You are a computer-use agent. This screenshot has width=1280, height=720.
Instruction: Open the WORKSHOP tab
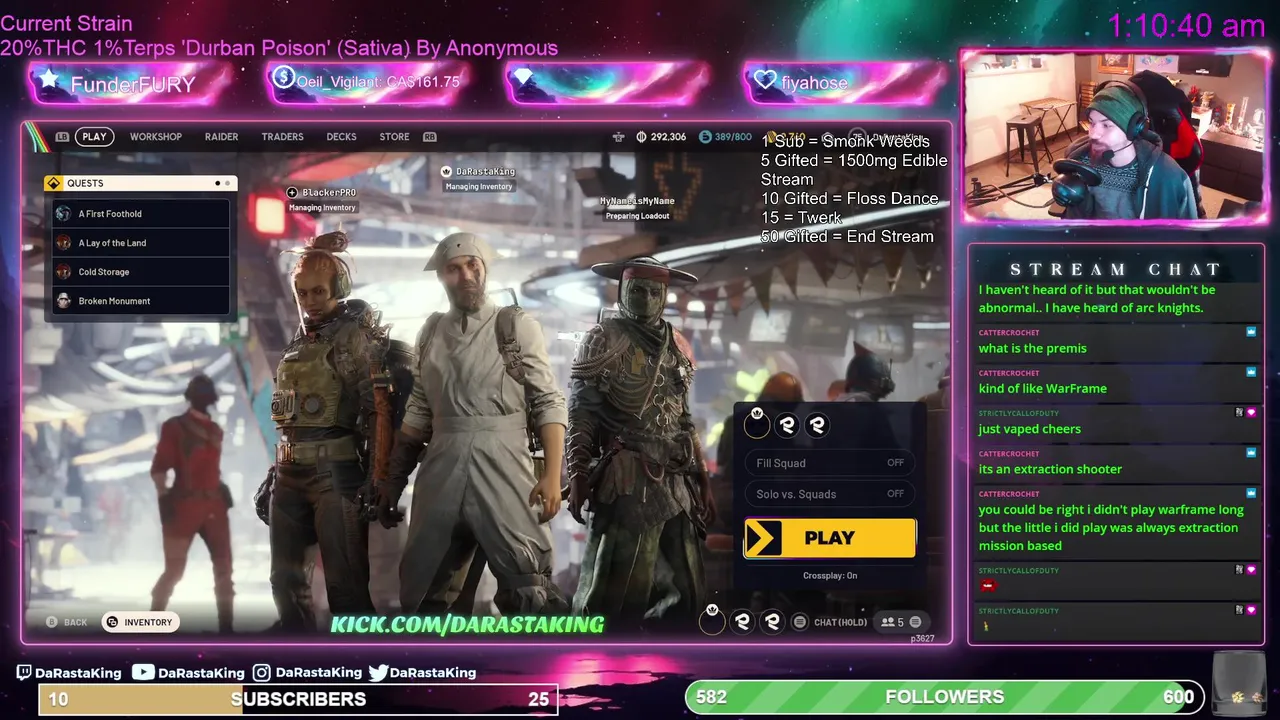coord(156,137)
